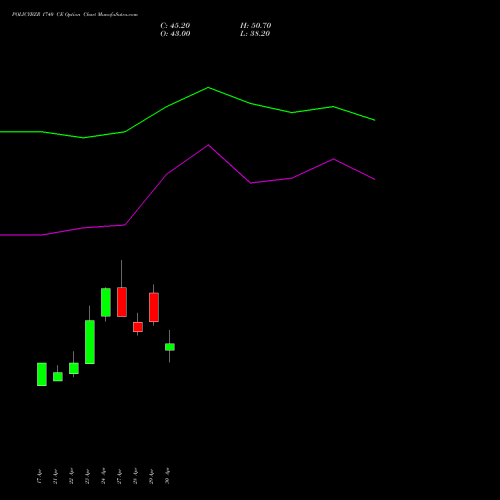Select the last green candlestick above 30 Apr
This screenshot has width=500, height=500.
(170, 347)
